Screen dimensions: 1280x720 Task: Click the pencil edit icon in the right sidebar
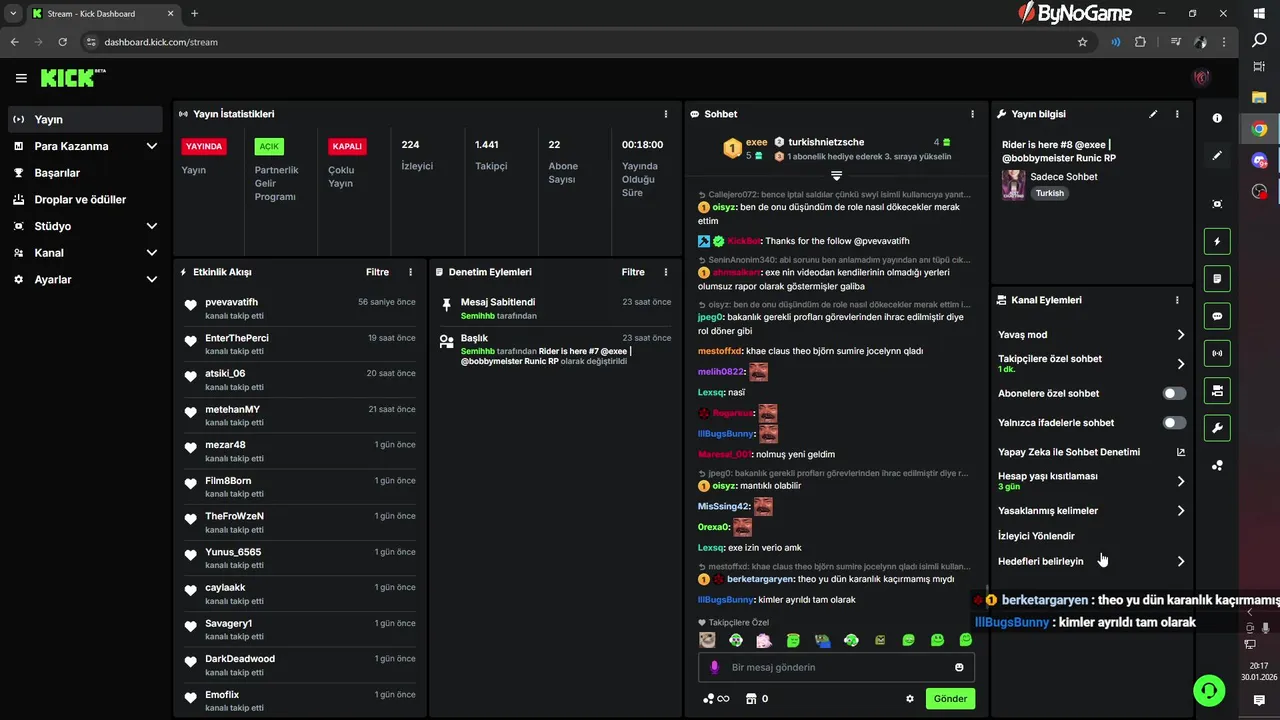pyautogui.click(x=1217, y=156)
